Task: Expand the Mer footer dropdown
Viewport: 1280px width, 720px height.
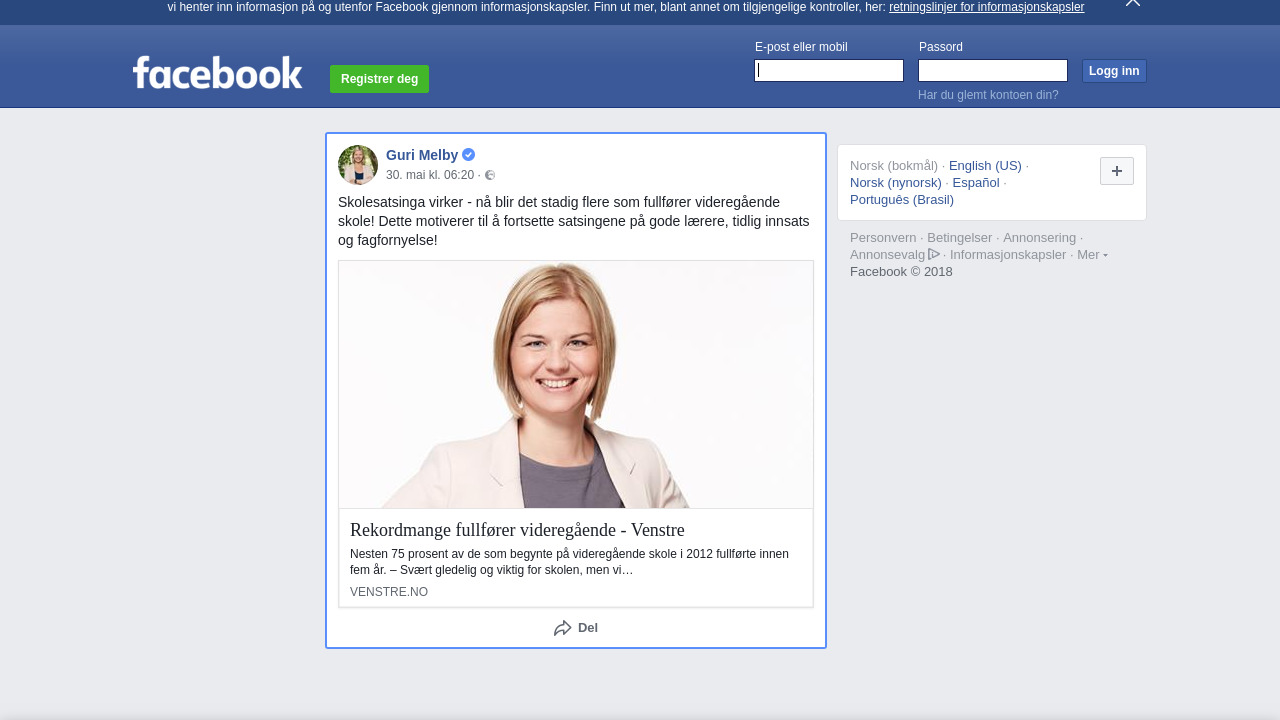Action: [1092, 255]
